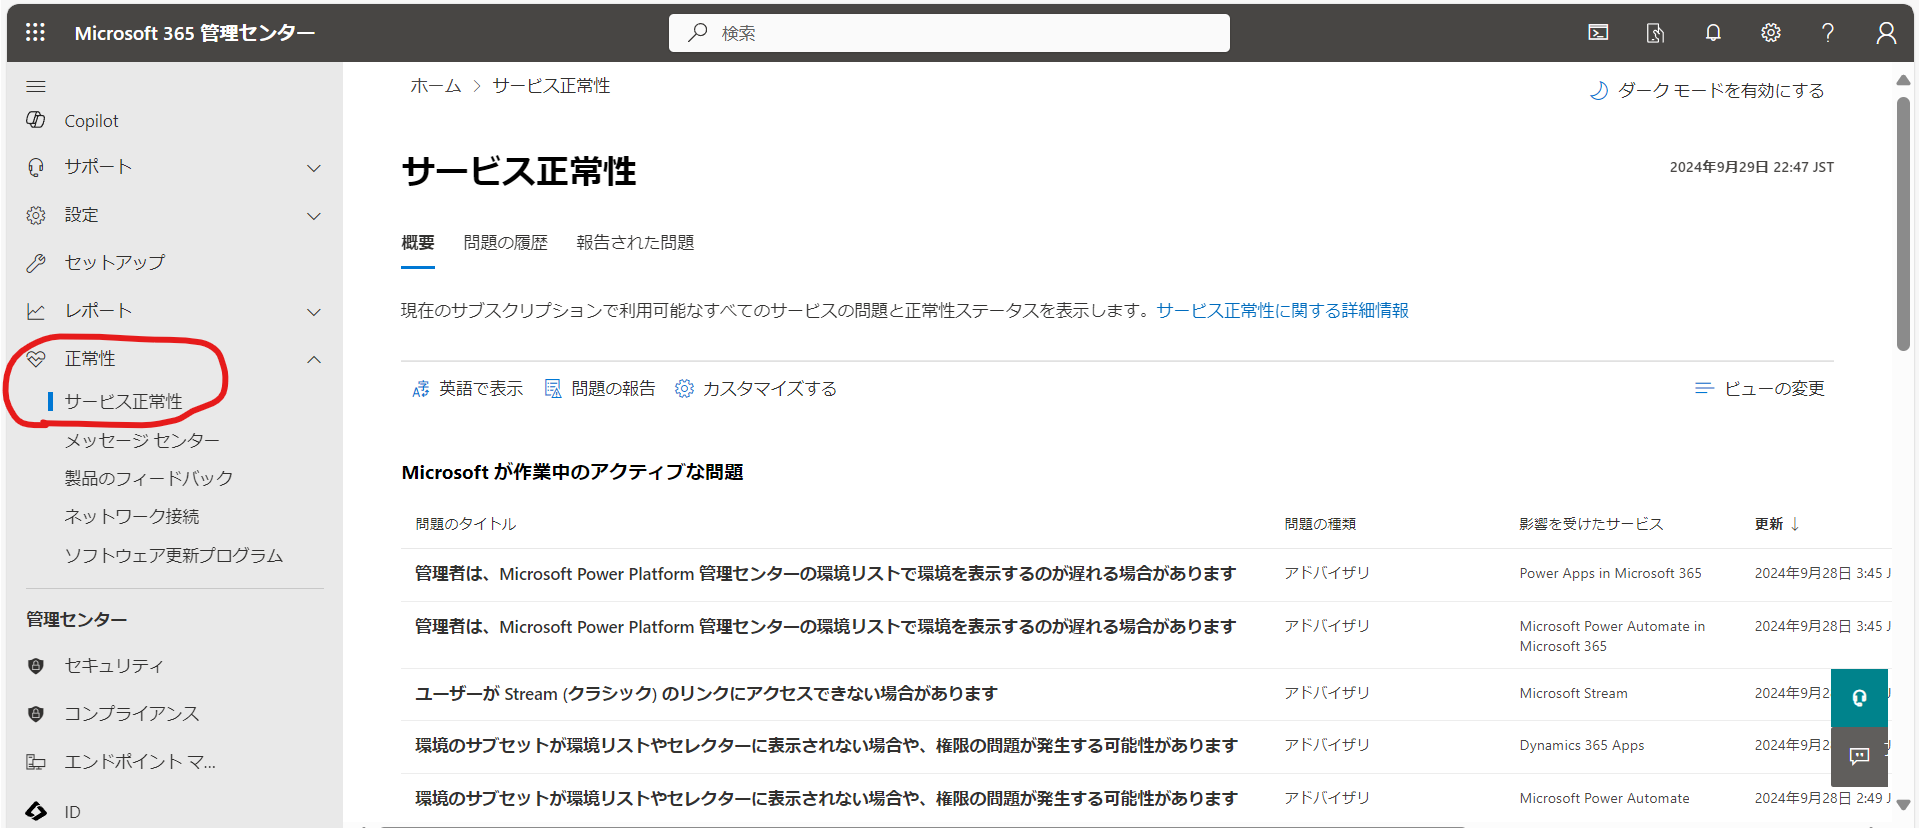1919x828 pixels.
Task: Click the セットアップ sidebar label
Action: [115, 263]
